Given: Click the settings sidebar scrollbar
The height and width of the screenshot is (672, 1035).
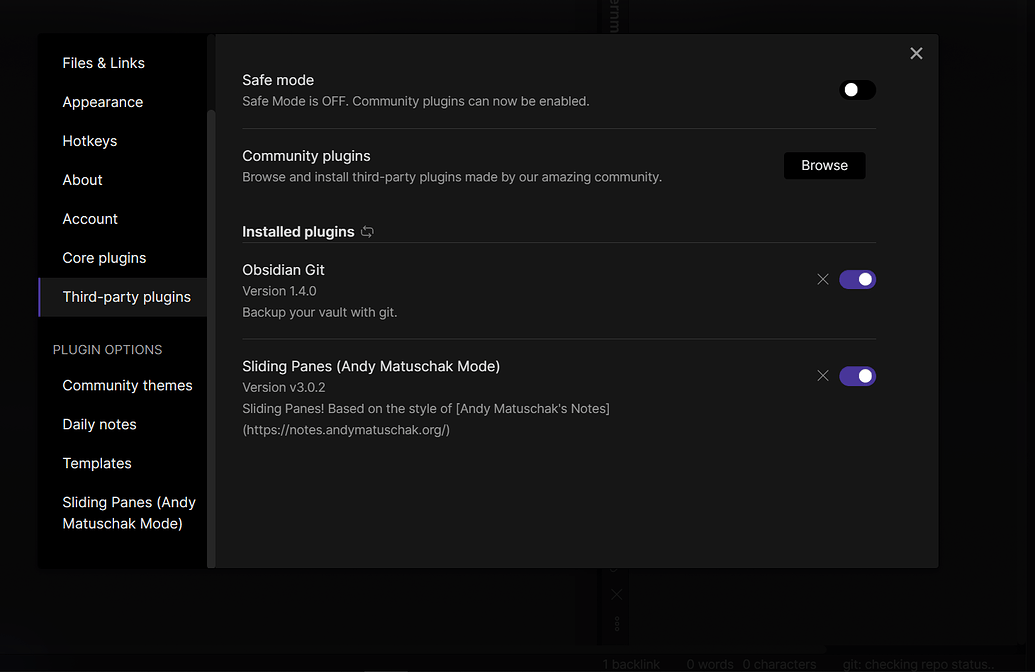Looking at the screenshot, I should 211,338.
